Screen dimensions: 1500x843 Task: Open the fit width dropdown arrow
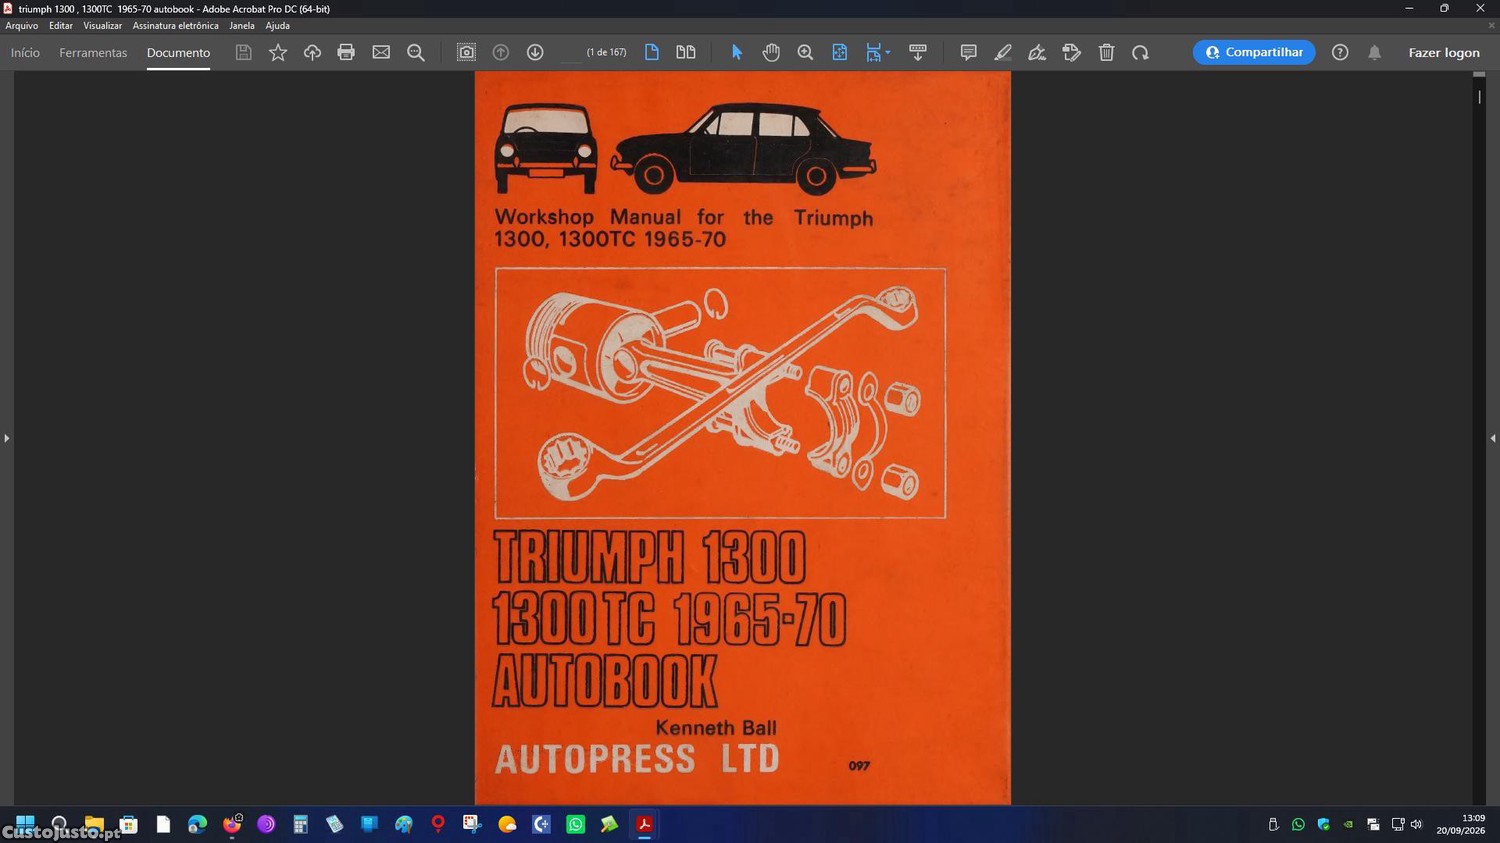pos(888,53)
